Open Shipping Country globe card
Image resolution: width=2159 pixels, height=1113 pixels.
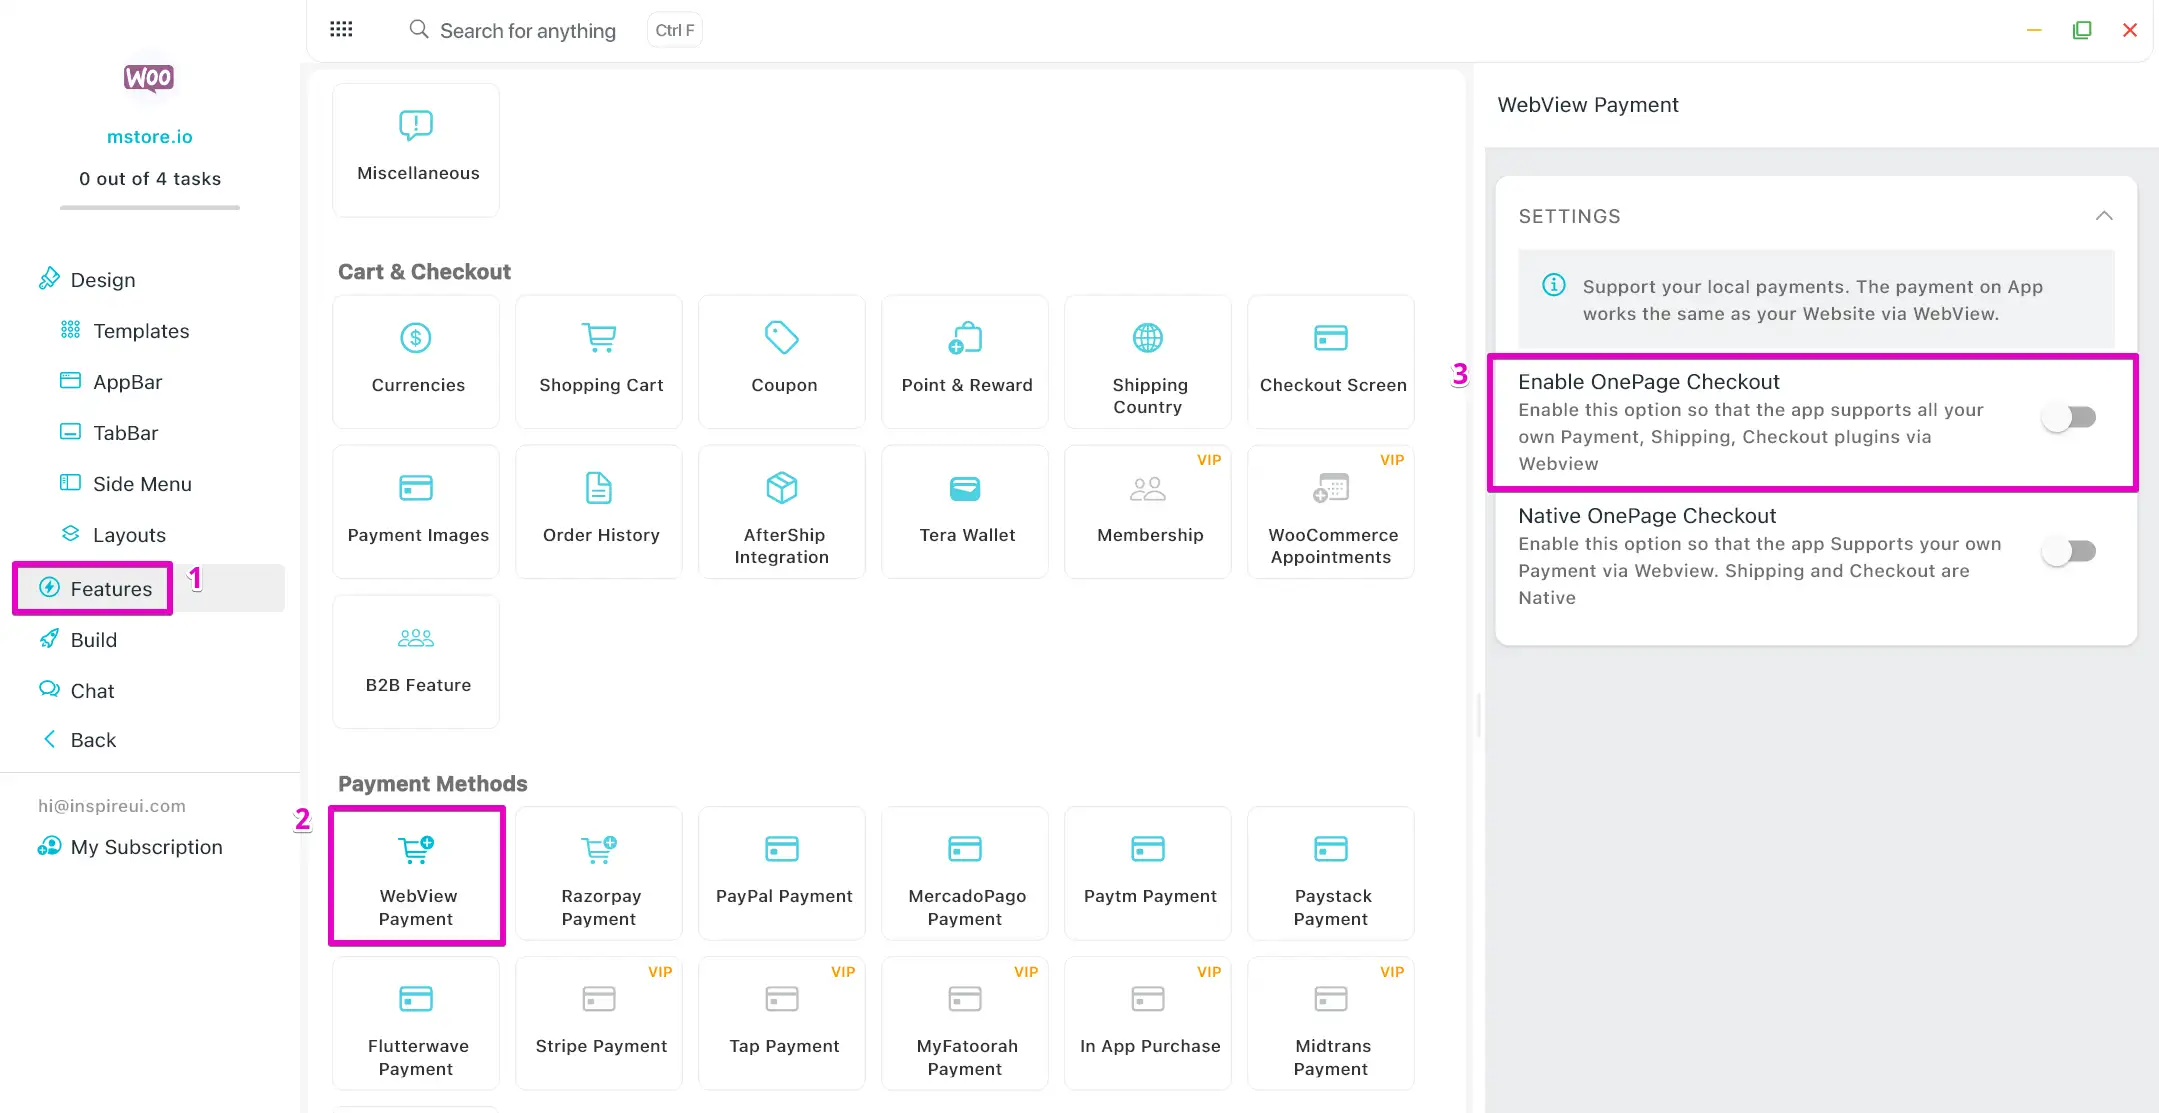tap(1147, 361)
